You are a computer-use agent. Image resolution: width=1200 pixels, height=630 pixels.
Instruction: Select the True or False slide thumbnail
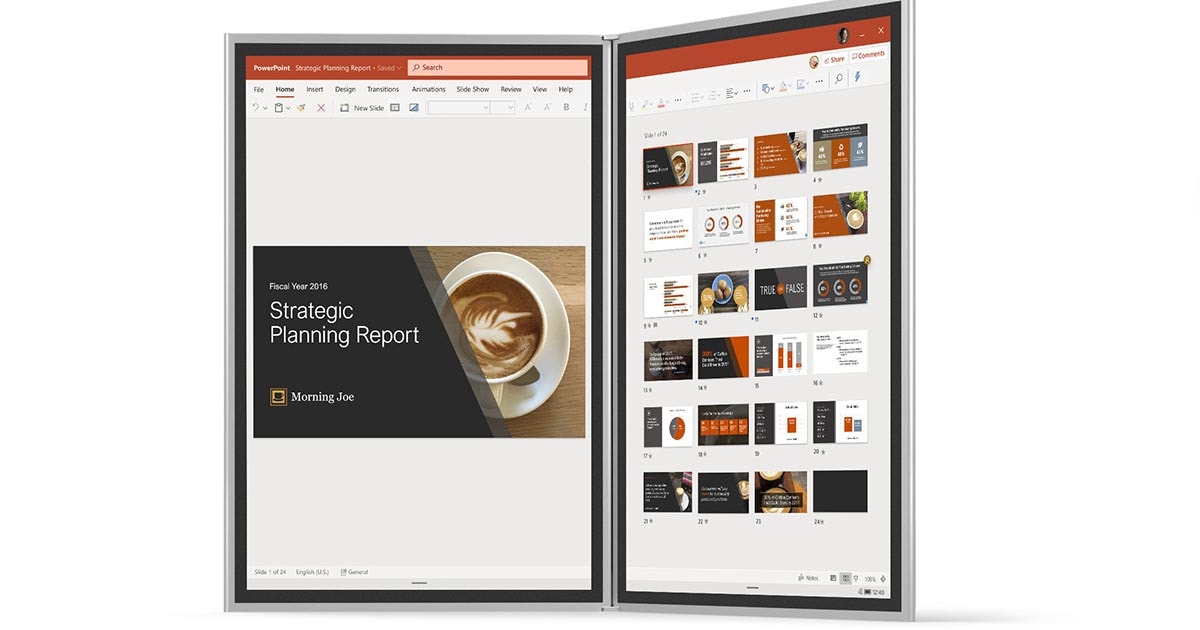[x=780, y=289]
